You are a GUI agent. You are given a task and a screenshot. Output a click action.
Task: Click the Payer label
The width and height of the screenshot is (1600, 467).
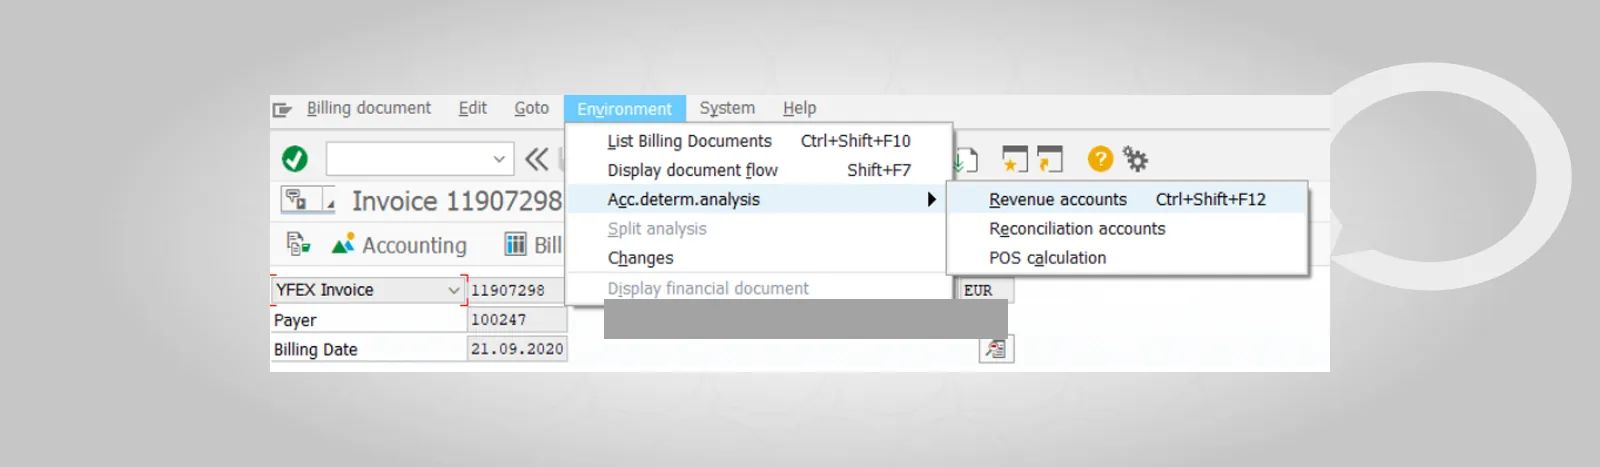(x=295, y=320)
